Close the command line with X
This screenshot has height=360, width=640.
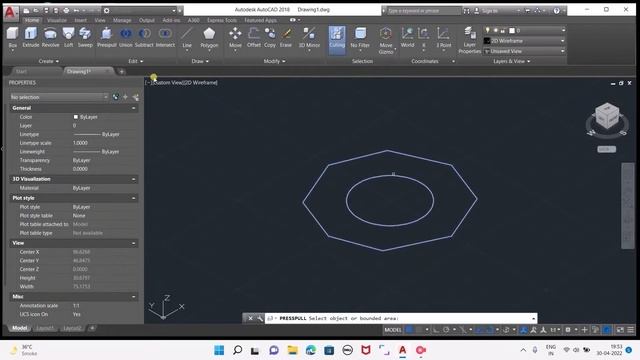pyautogui.click(x=250, y=318)
